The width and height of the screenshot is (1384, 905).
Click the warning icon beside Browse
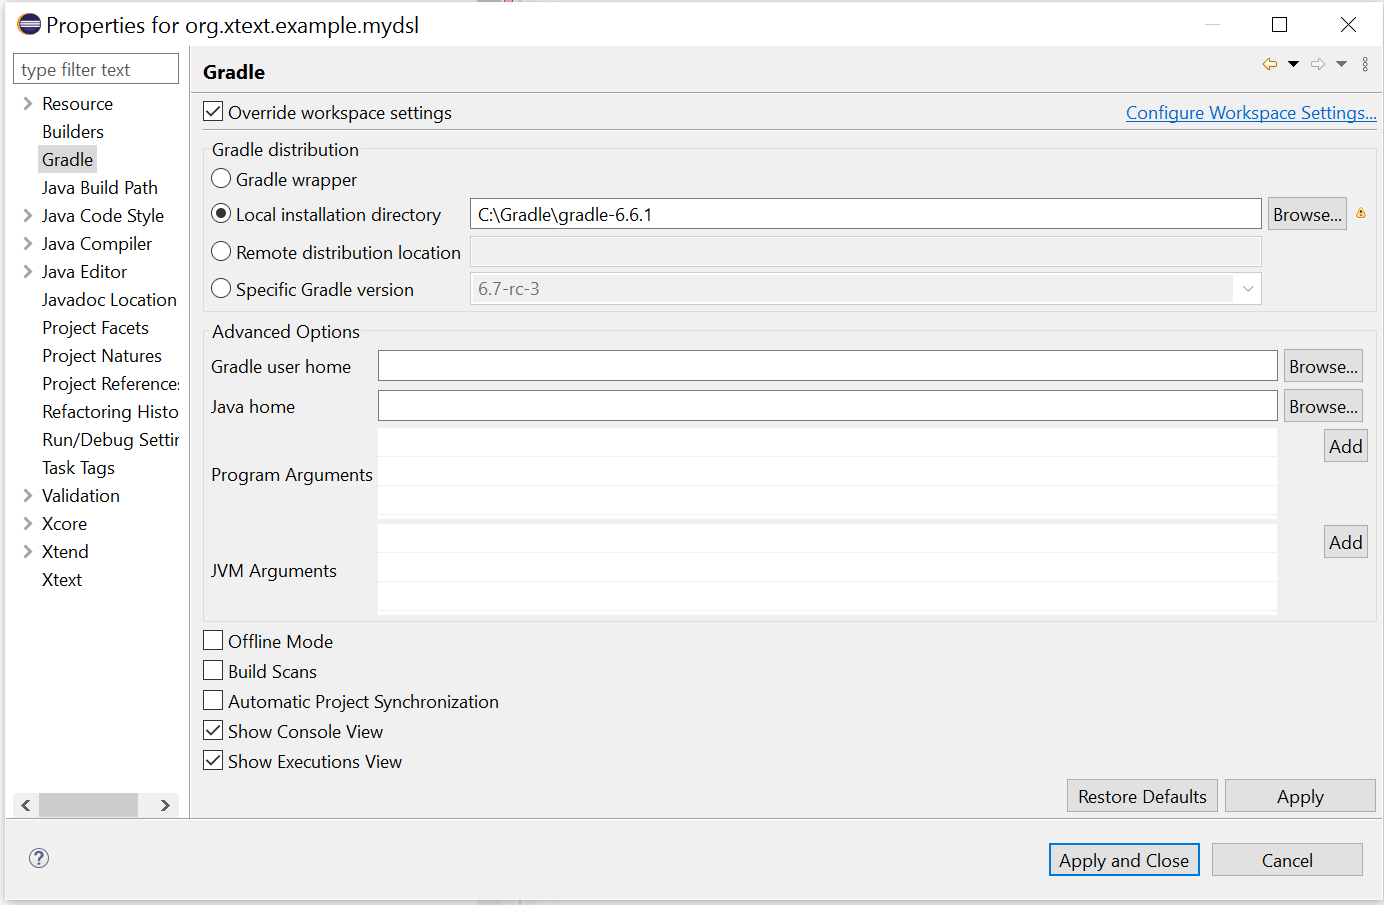pos(1361,213)
